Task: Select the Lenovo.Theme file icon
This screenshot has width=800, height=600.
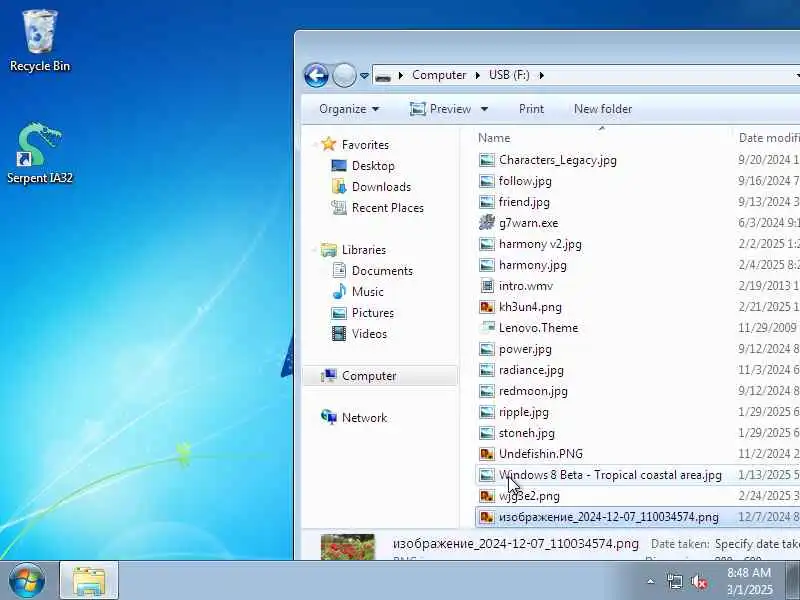Action: 487,328
